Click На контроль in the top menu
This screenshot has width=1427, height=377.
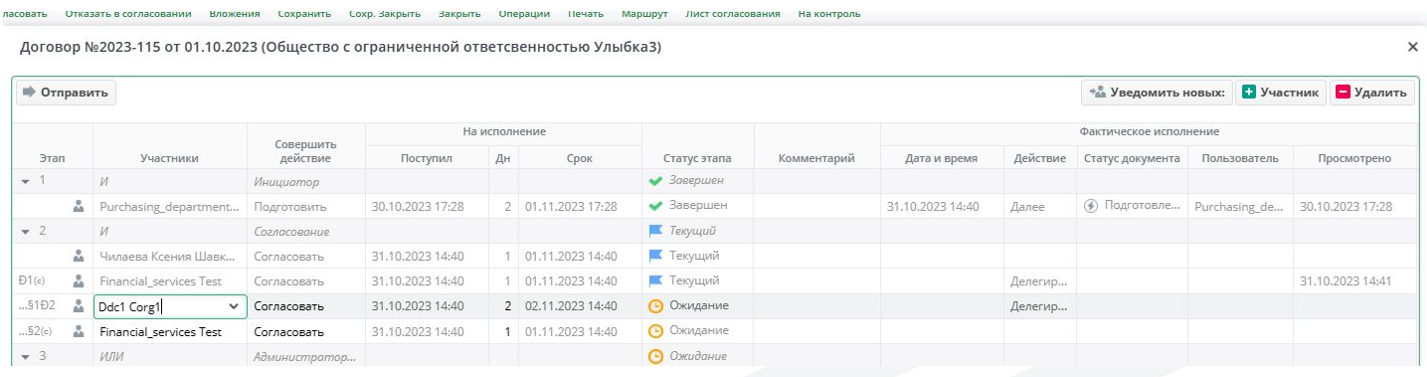click(829, 14)
